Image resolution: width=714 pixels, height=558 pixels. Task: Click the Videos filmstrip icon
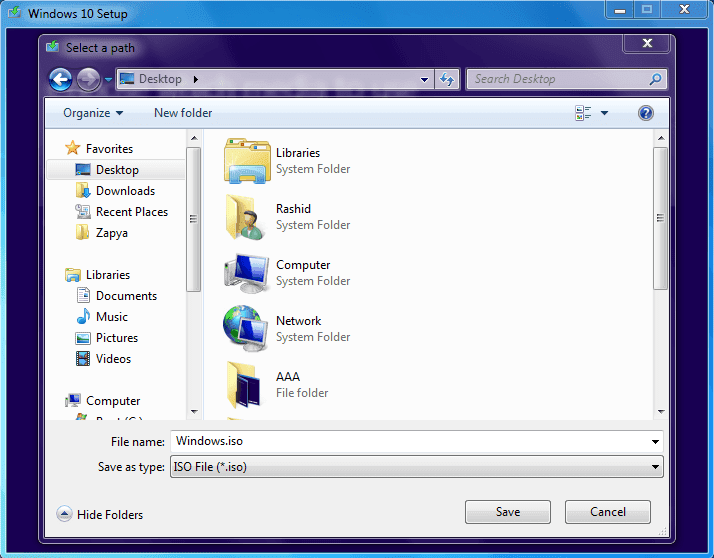[x=83, y=358]
